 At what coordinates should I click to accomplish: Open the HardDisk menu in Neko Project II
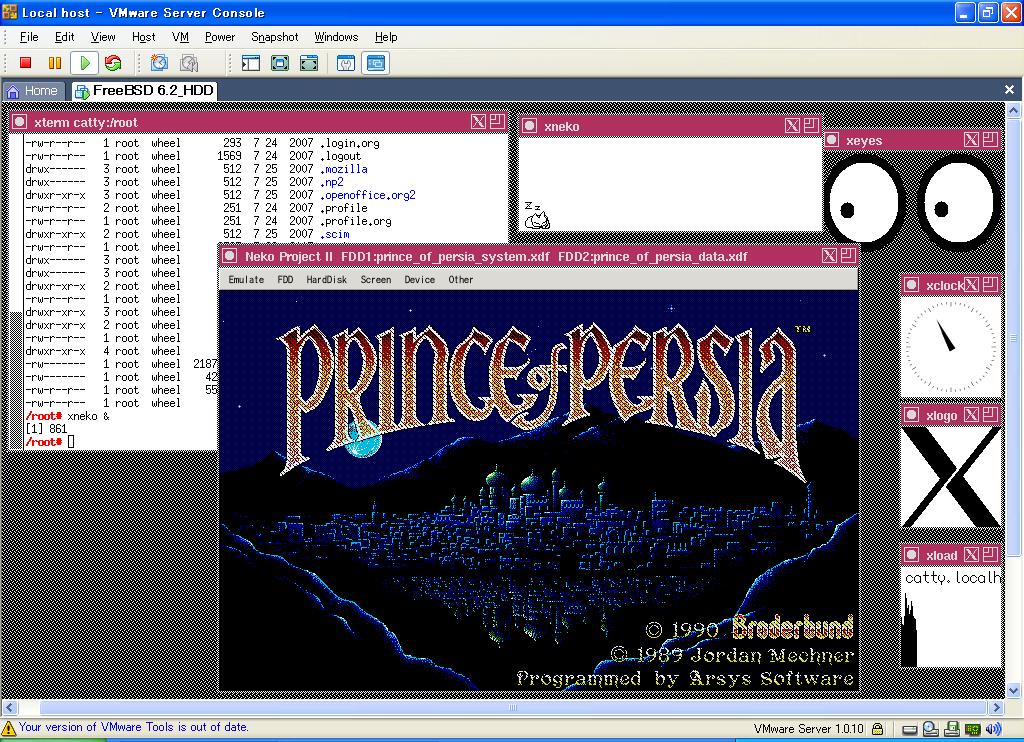327,280
